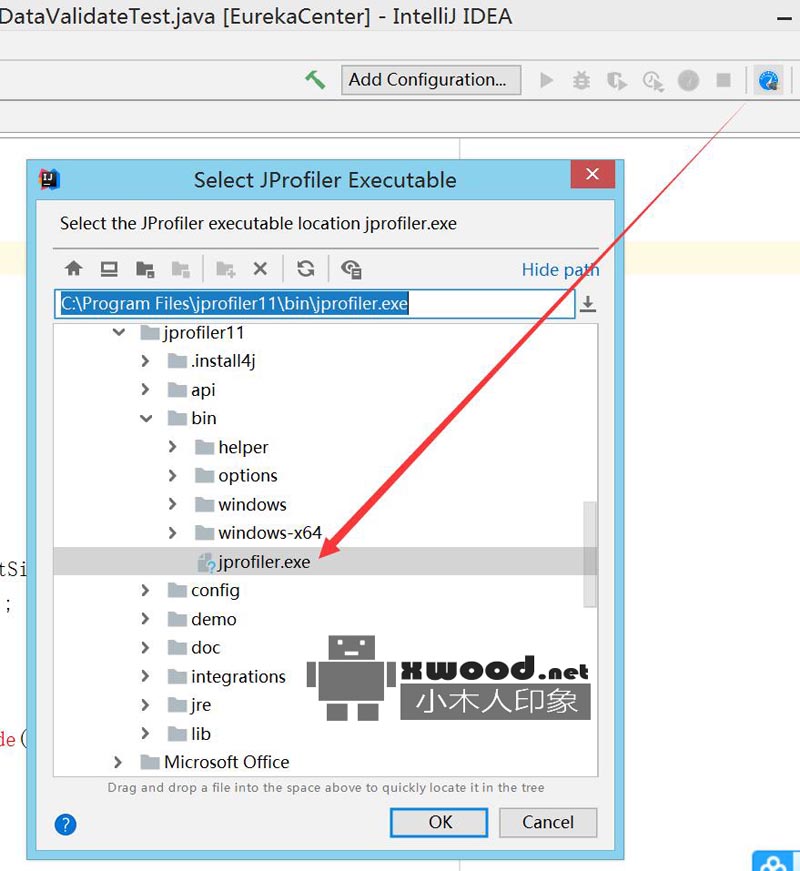
Task: Click the OK button
Action: (439, 822)
